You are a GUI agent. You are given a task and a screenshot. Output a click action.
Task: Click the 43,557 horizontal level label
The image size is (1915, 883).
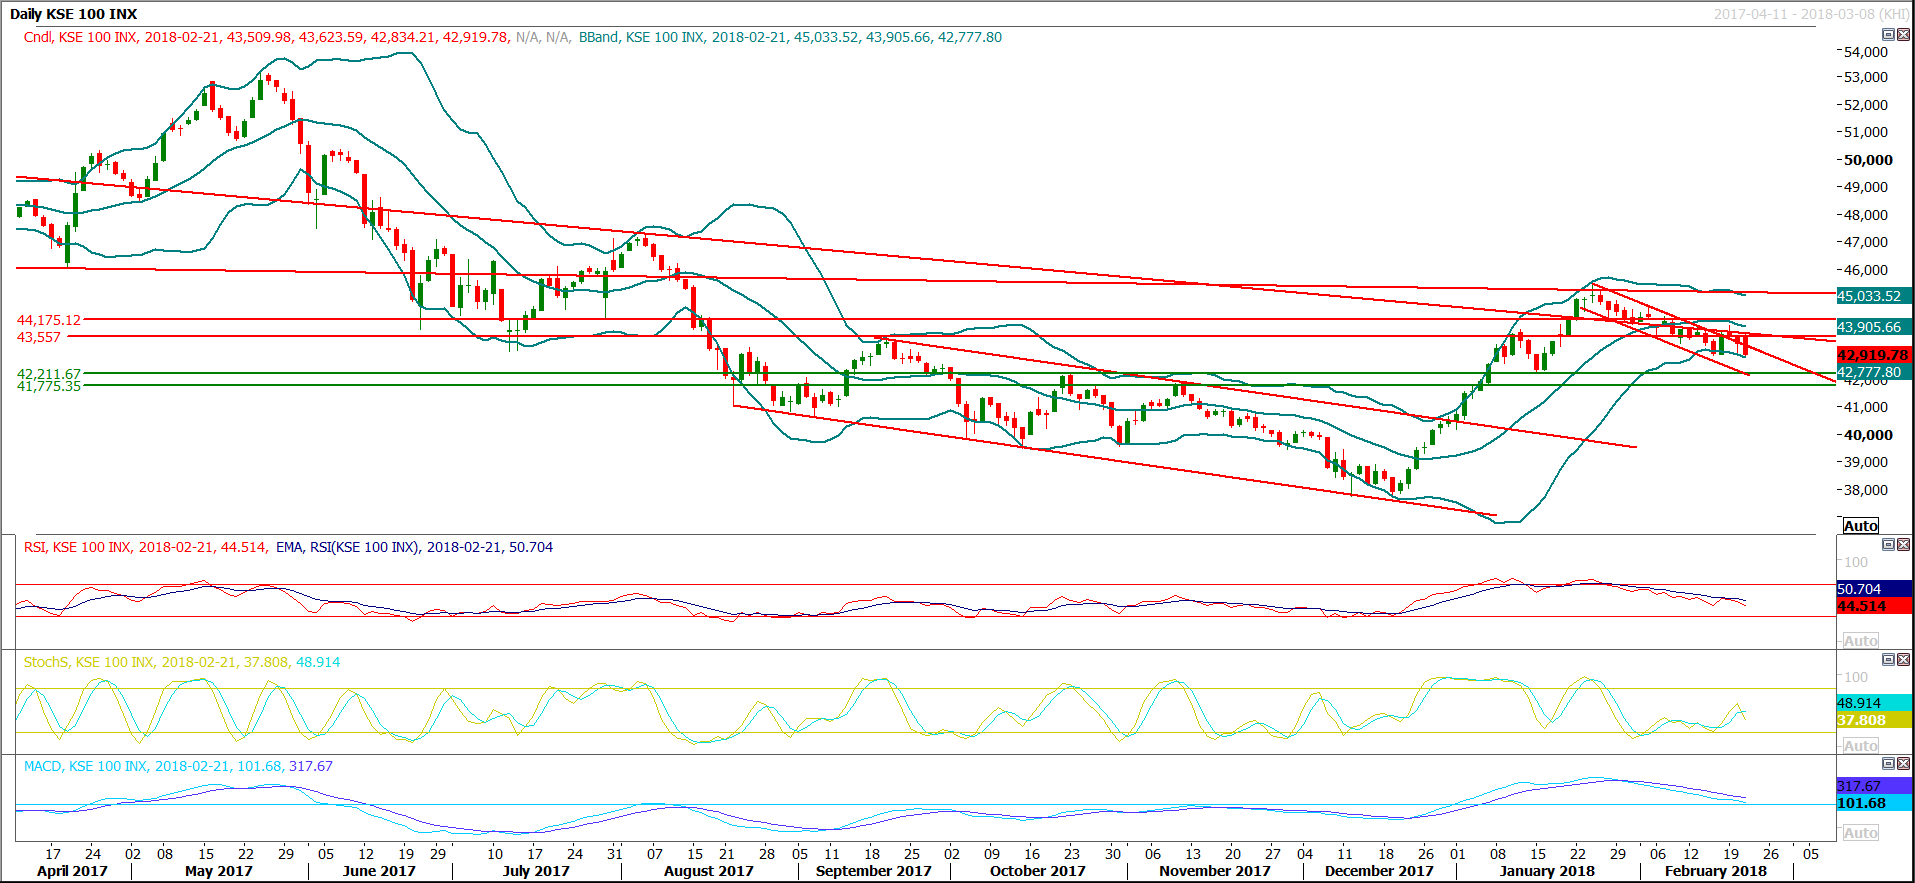(39, 337)
